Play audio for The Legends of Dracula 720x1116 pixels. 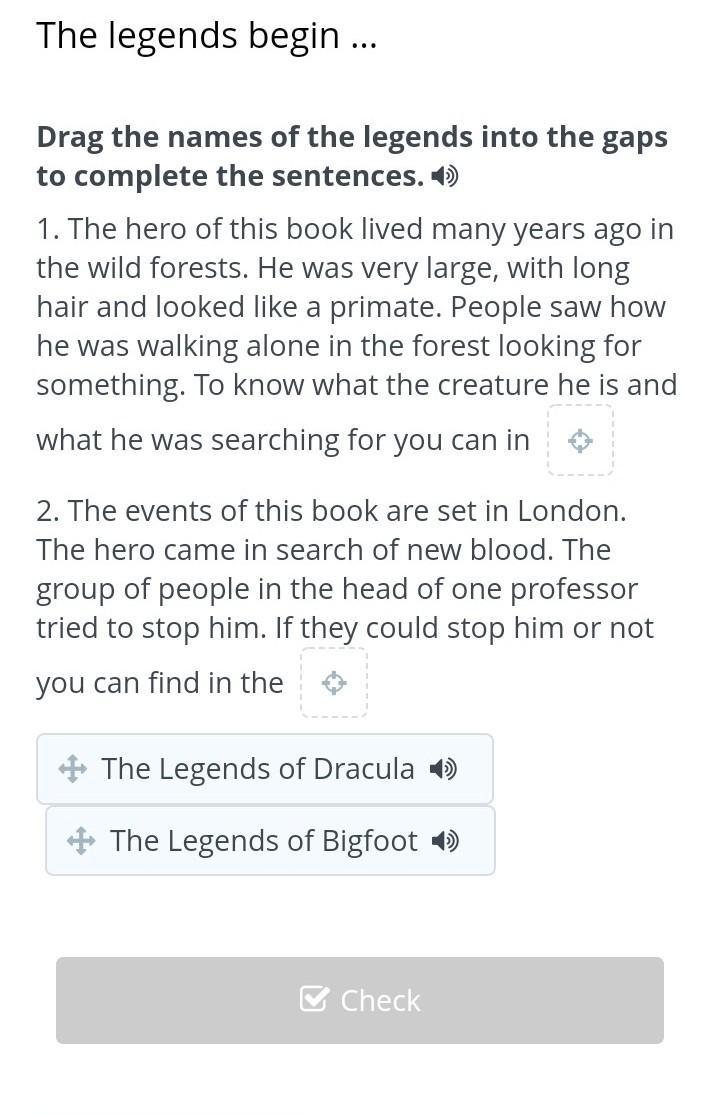click(443, 769)
